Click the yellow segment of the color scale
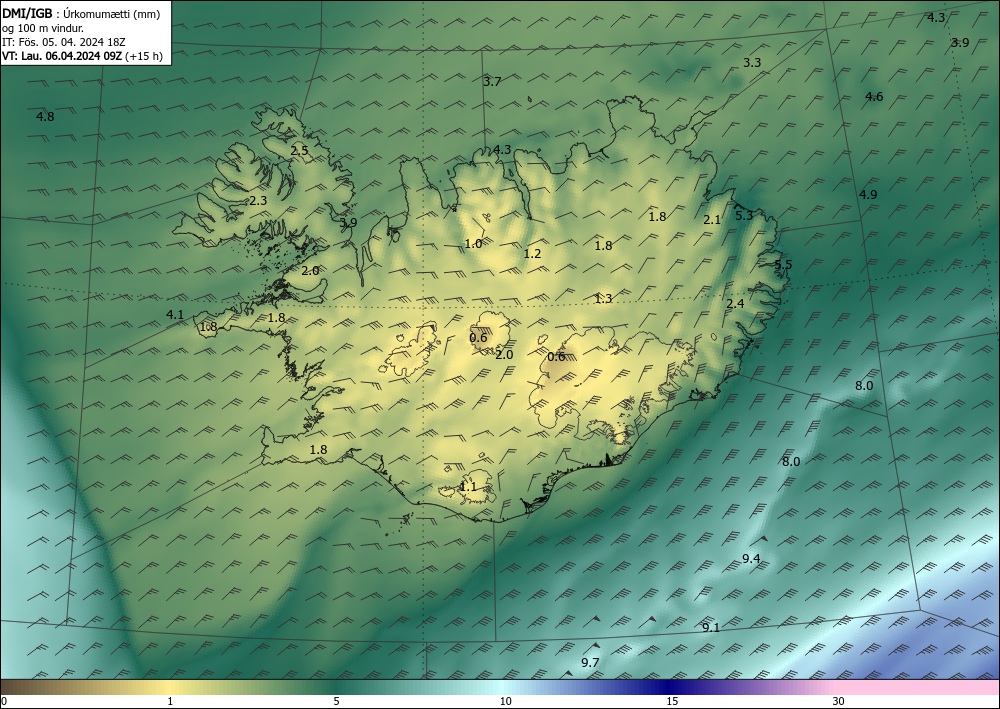Image resolution: width=1000 pixels, height=709 pixels. tap(170, 688)
